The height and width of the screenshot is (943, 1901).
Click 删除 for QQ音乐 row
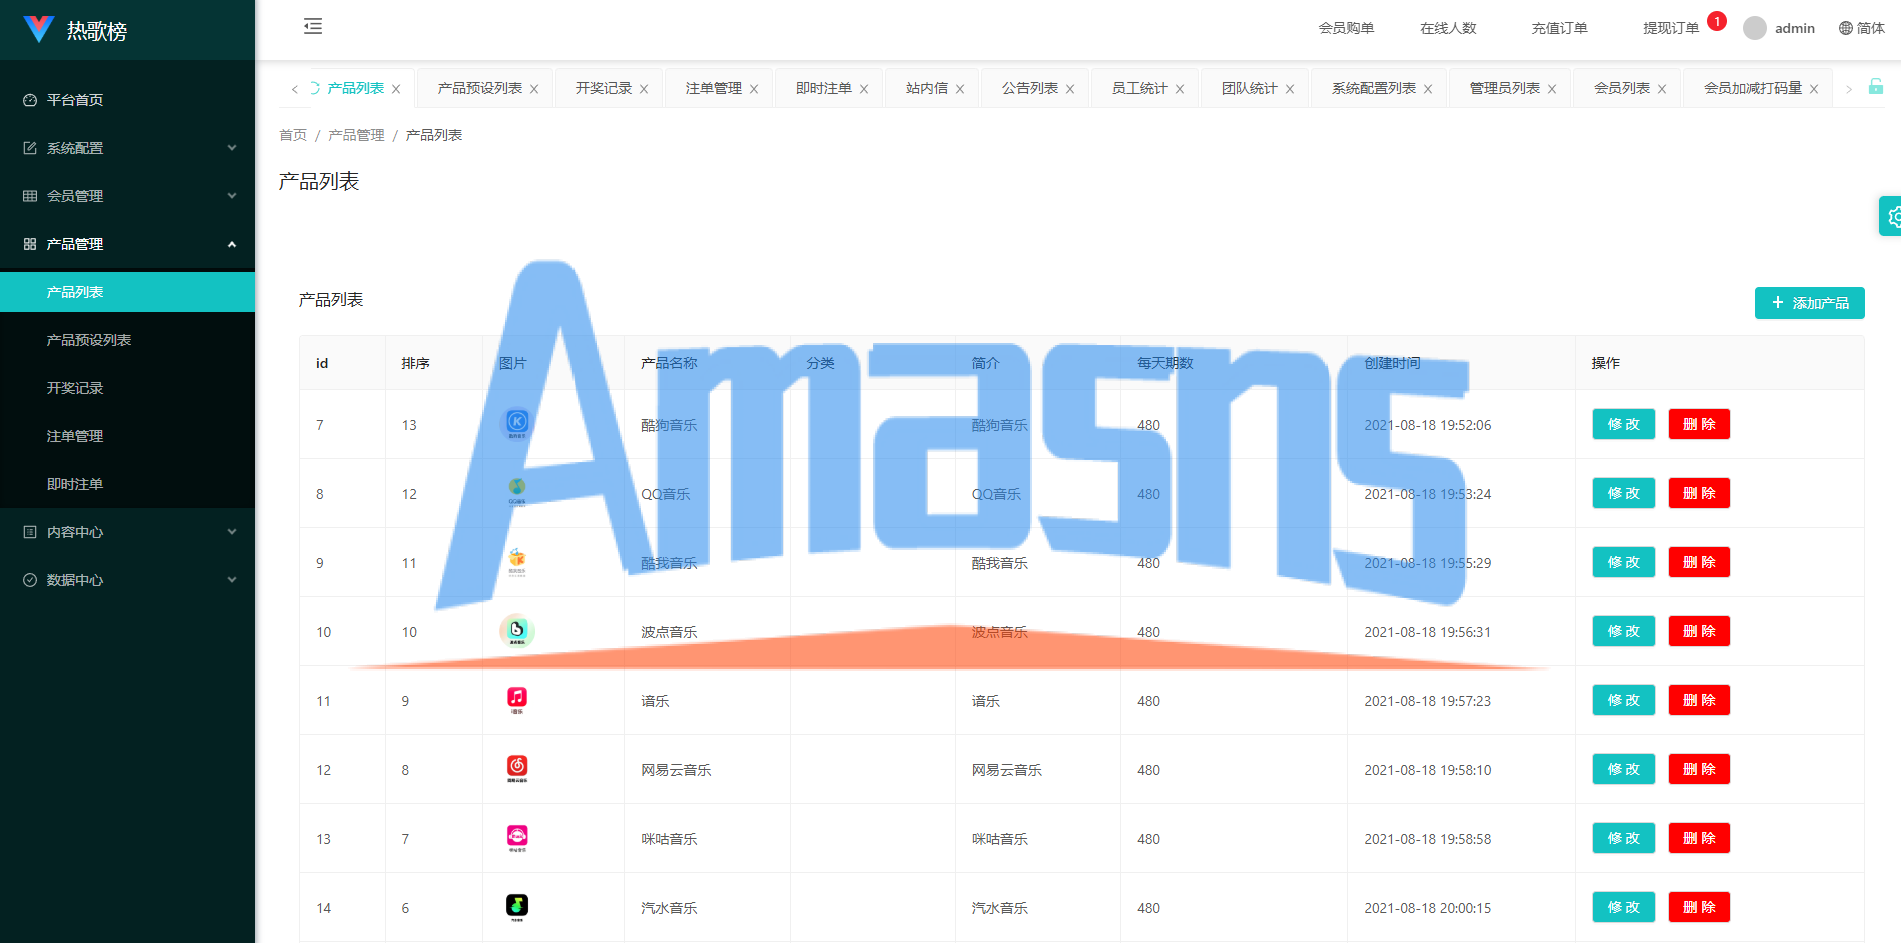coord(1699,493)
